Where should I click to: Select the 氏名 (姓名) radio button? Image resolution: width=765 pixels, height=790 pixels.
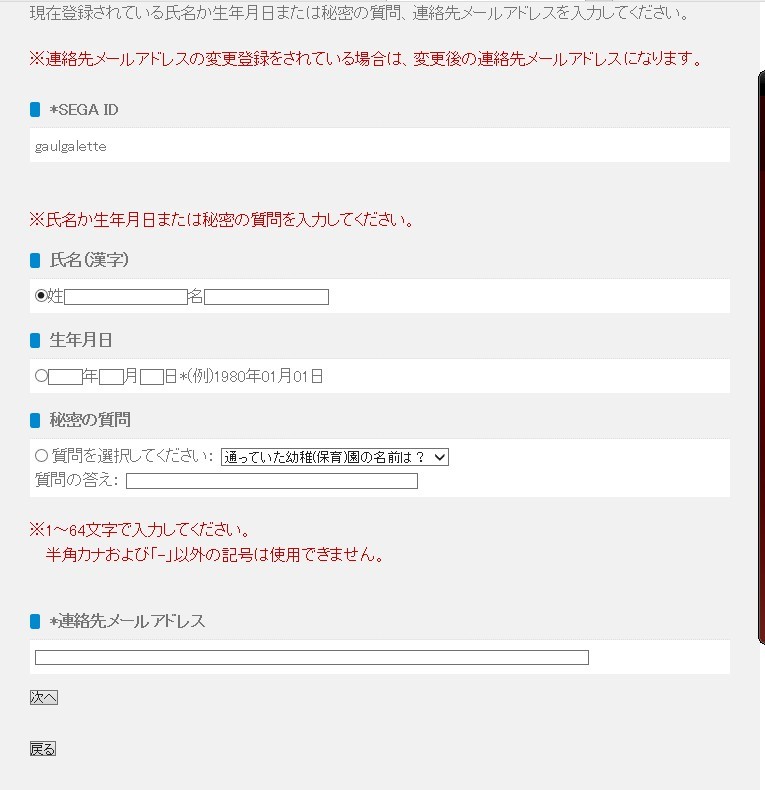(41, 296)
